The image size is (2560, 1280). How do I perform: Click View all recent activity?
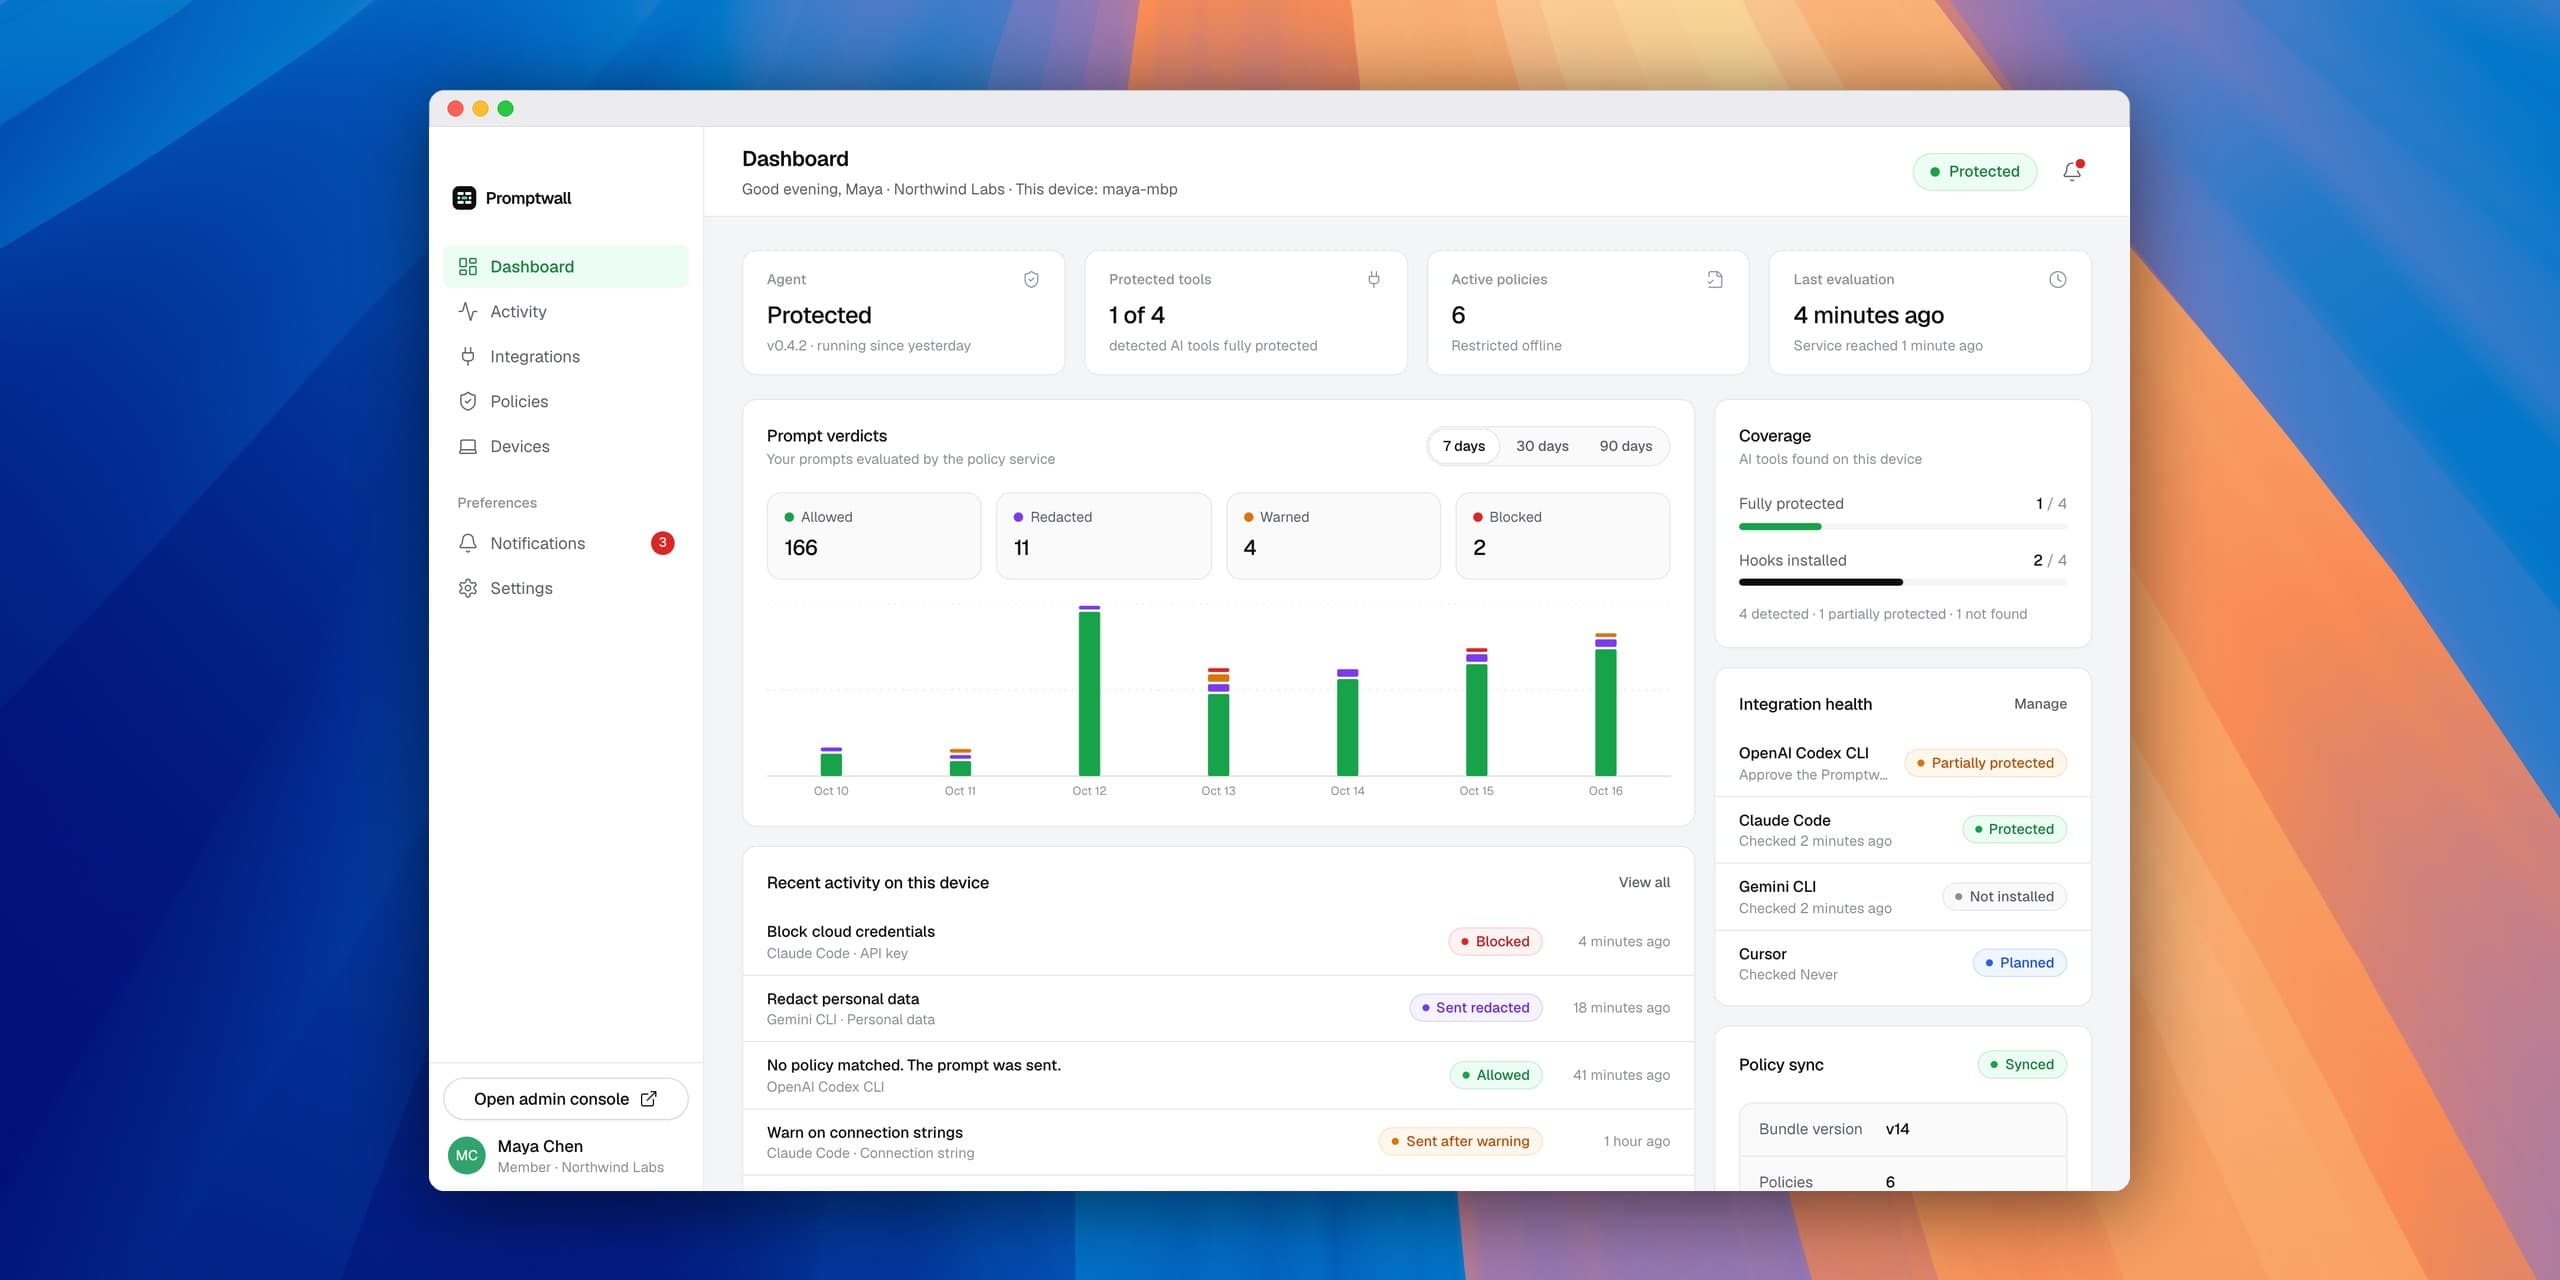[x=1644, y=882]
